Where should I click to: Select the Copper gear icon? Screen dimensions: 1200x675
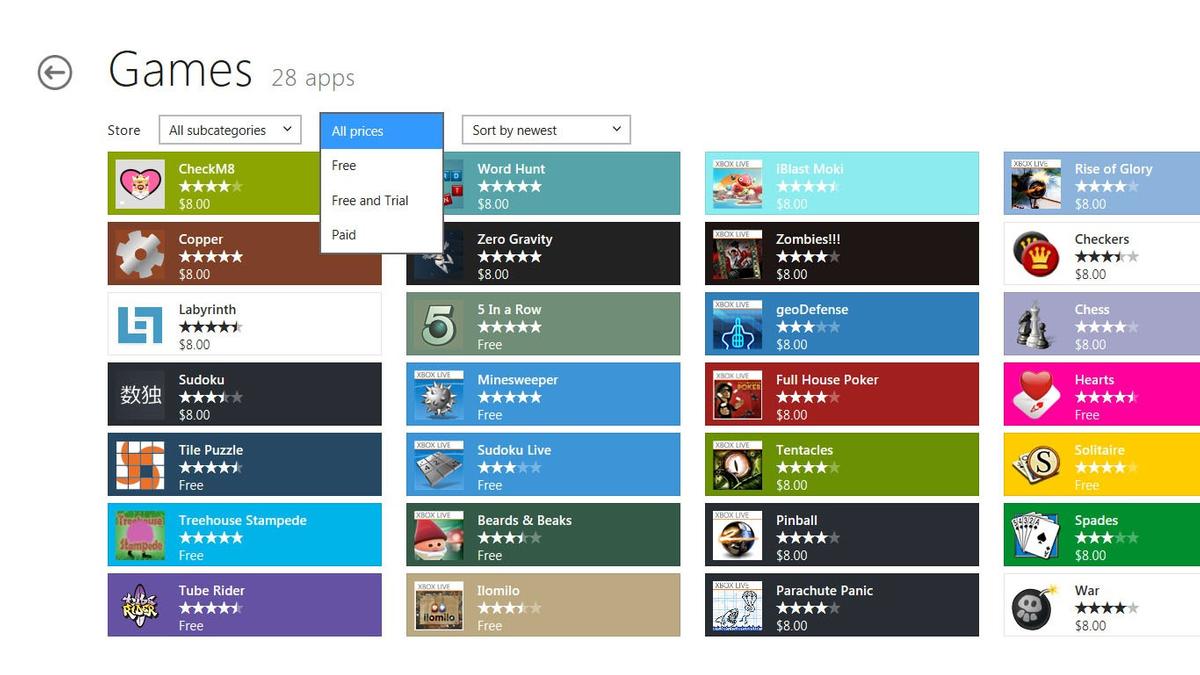(140, 254)
